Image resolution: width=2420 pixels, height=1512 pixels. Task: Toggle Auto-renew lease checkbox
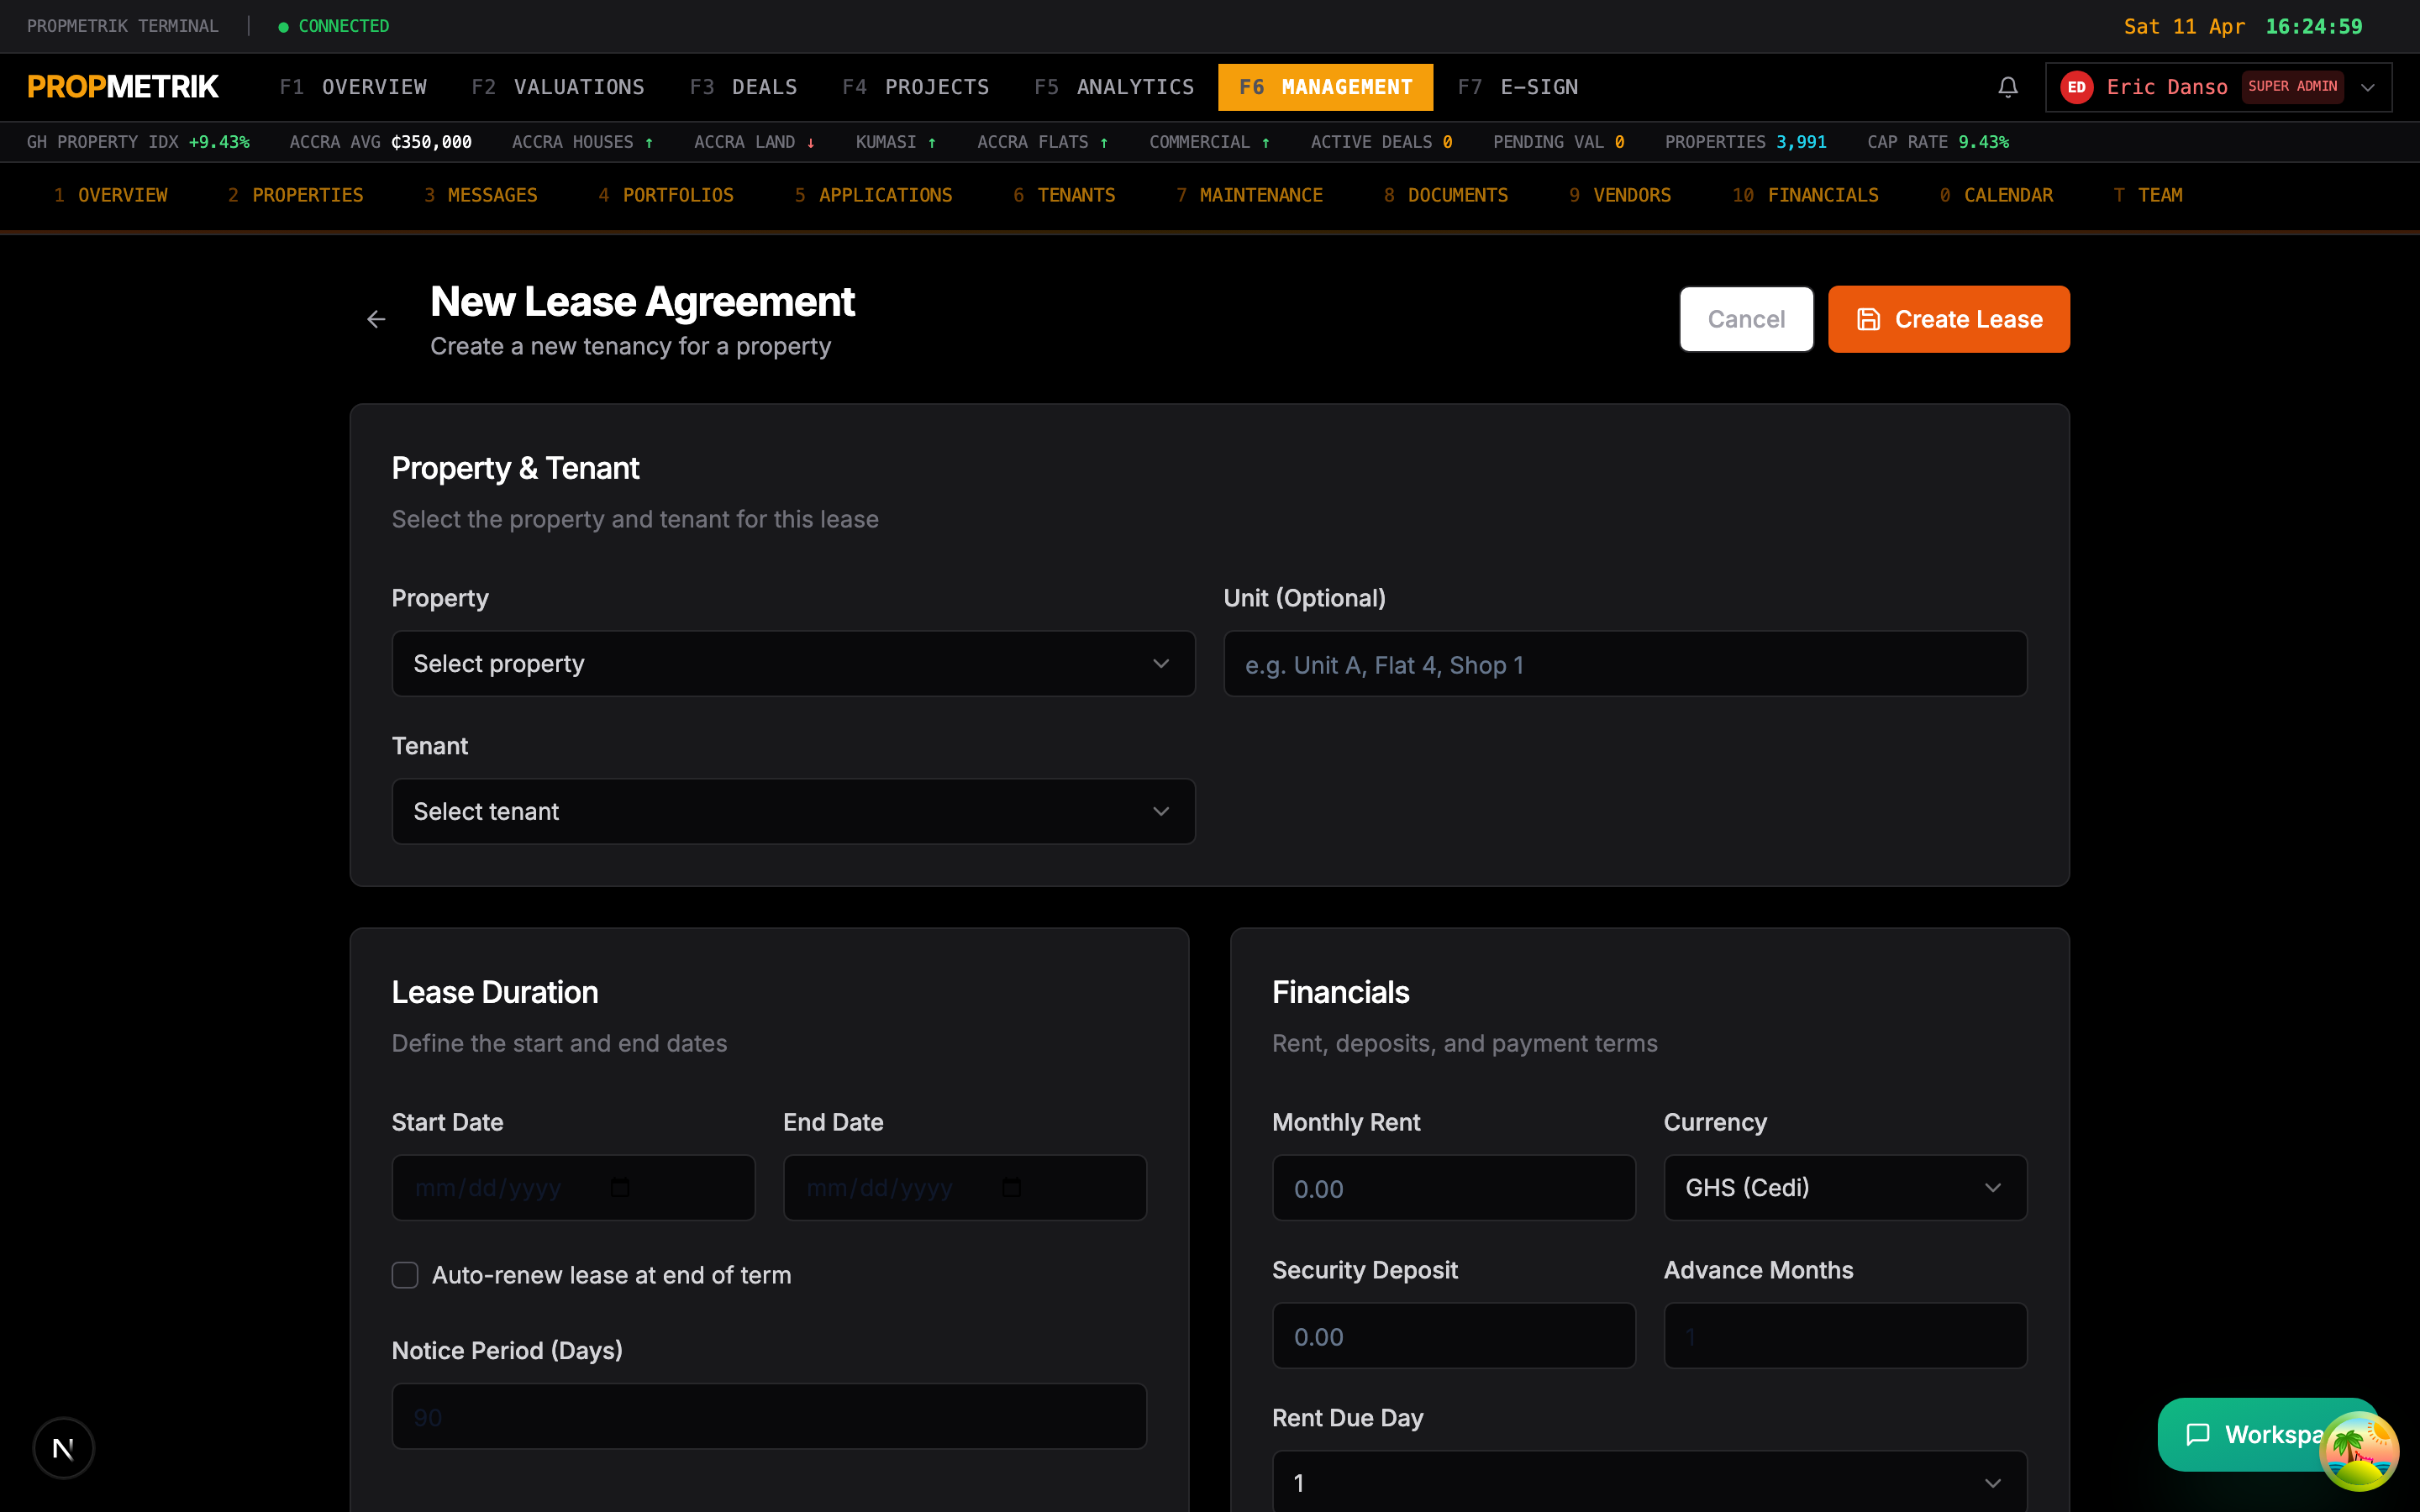click(405, 1275)
